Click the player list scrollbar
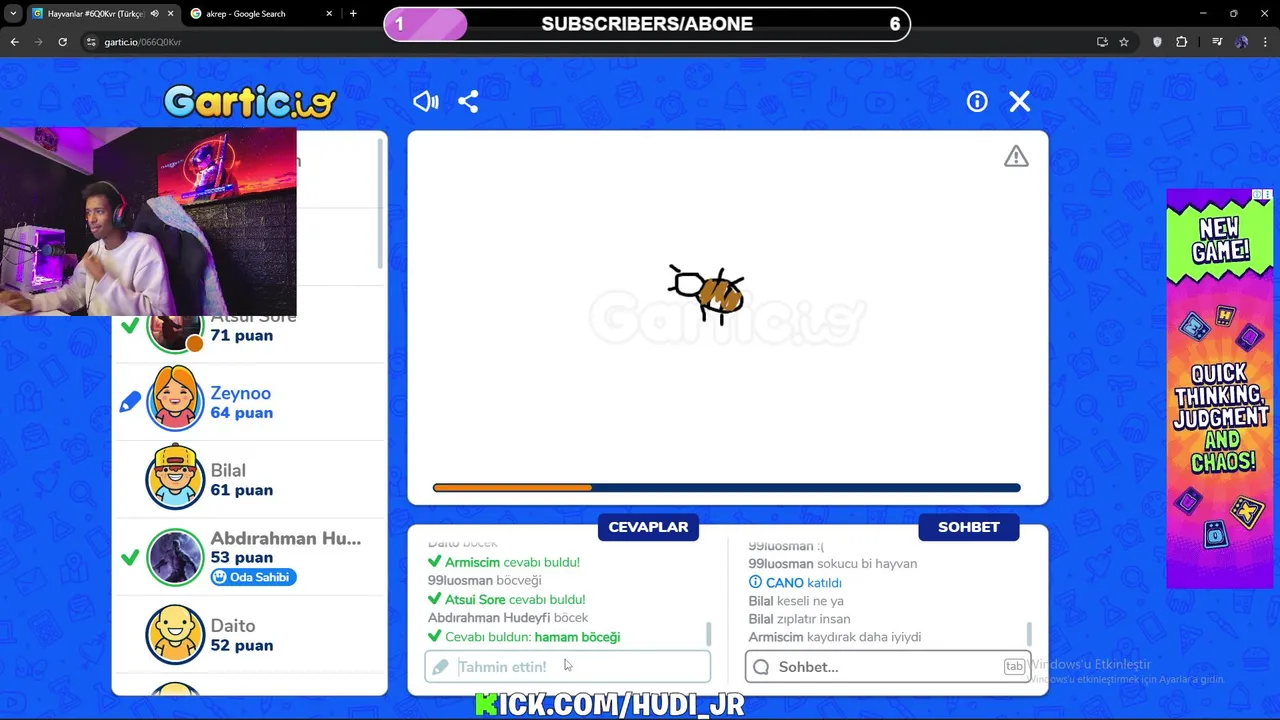1280x720 pixels. click(381, 205)
